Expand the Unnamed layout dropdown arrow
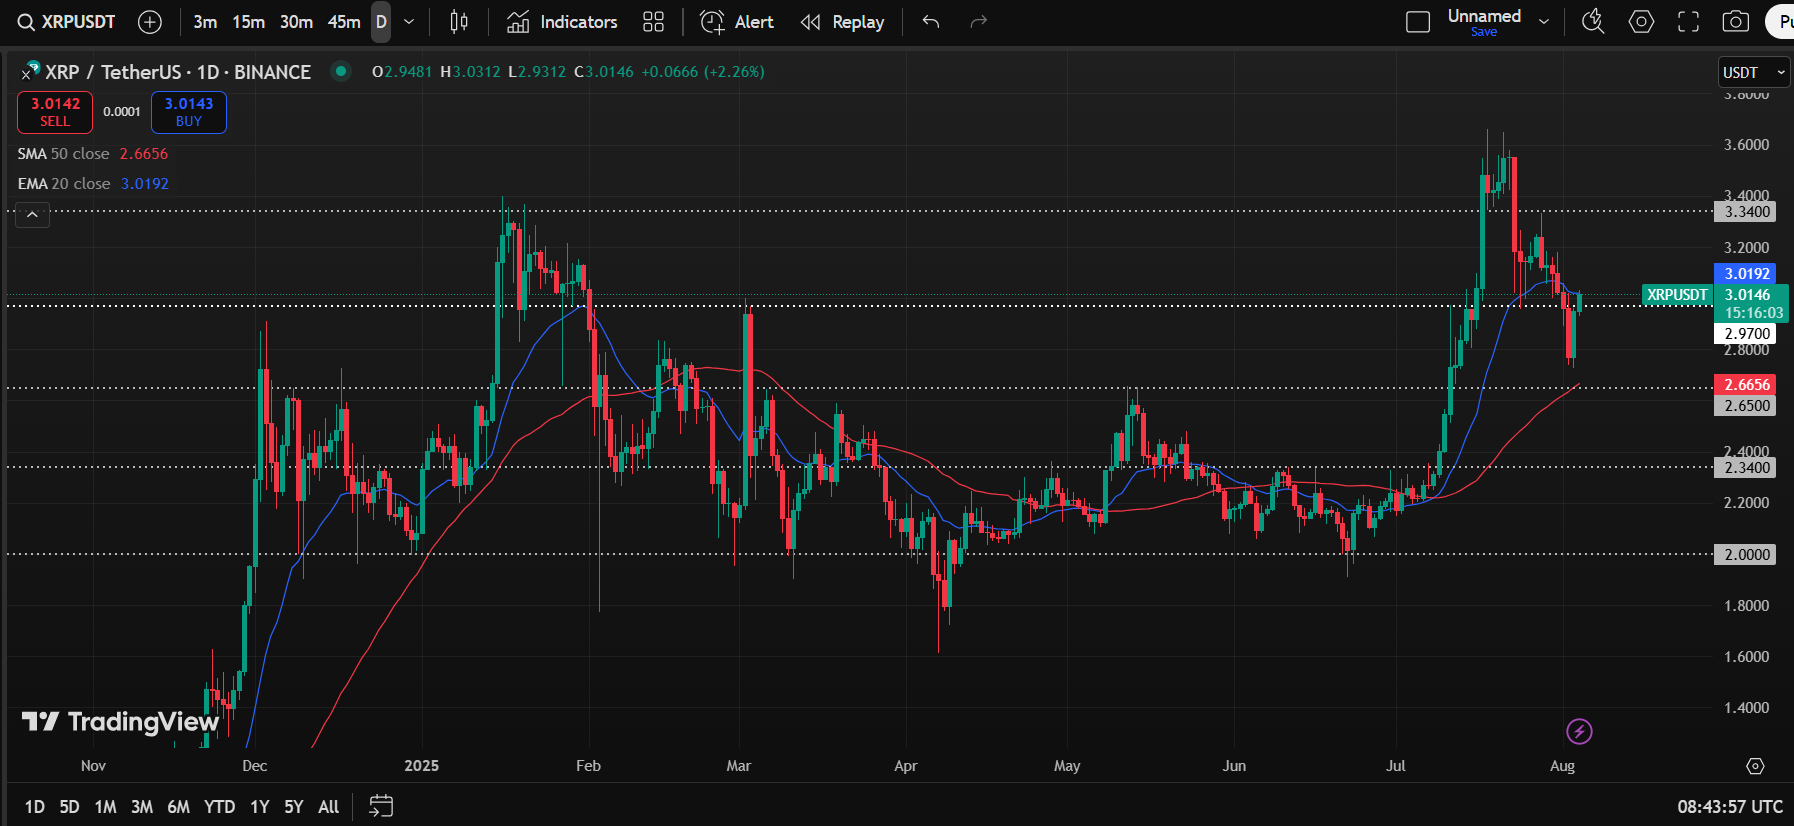This screenshot has width=1794, height=826. [1544, 22]
